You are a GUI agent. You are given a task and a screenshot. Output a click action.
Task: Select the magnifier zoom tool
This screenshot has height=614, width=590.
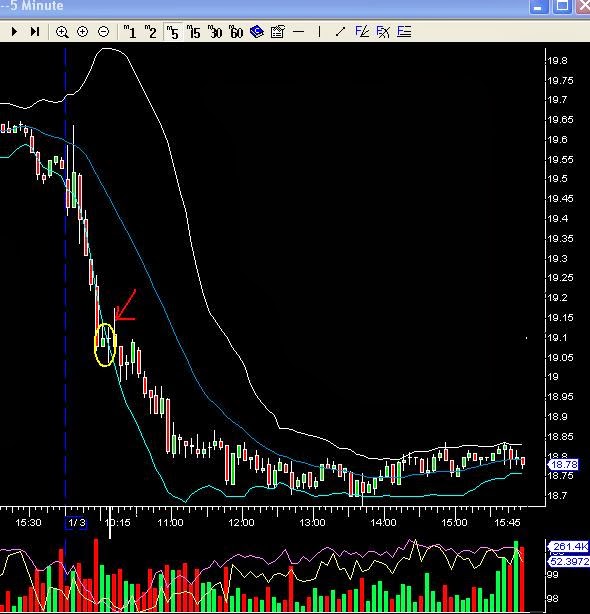[62, 32]
